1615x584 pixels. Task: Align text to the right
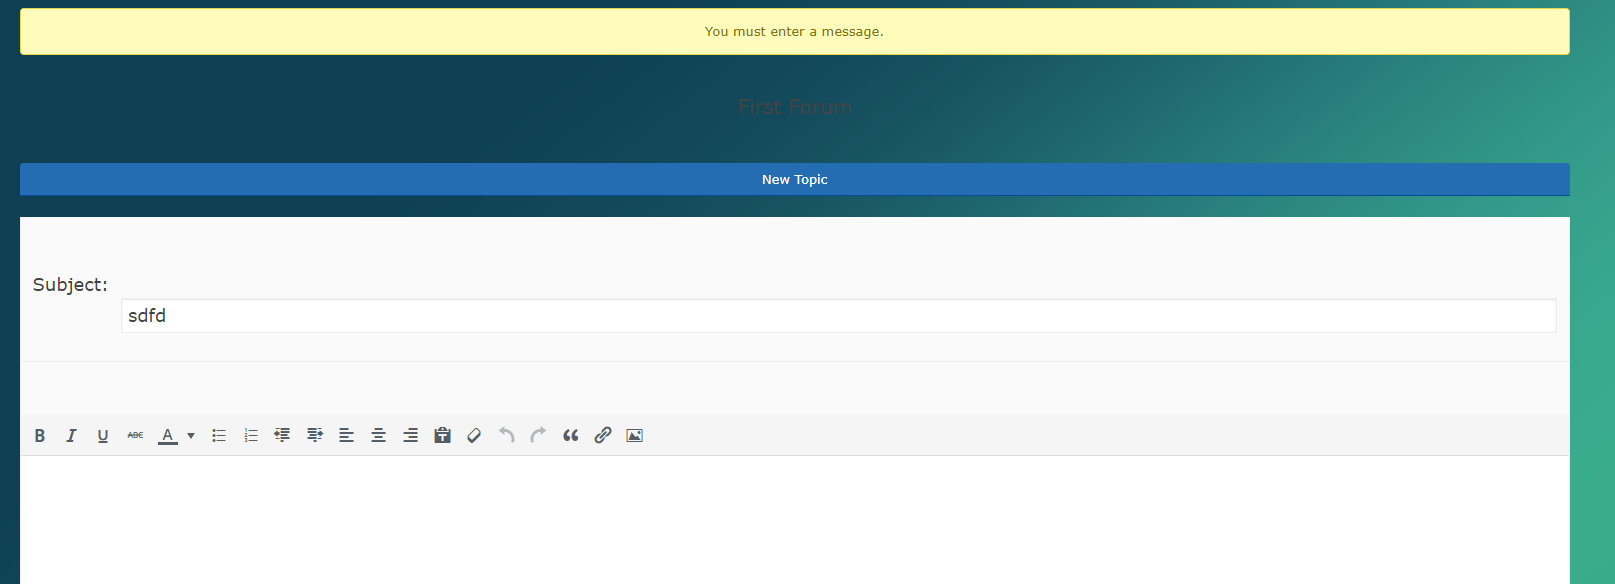pyautogui.click(x=411, y=436)
